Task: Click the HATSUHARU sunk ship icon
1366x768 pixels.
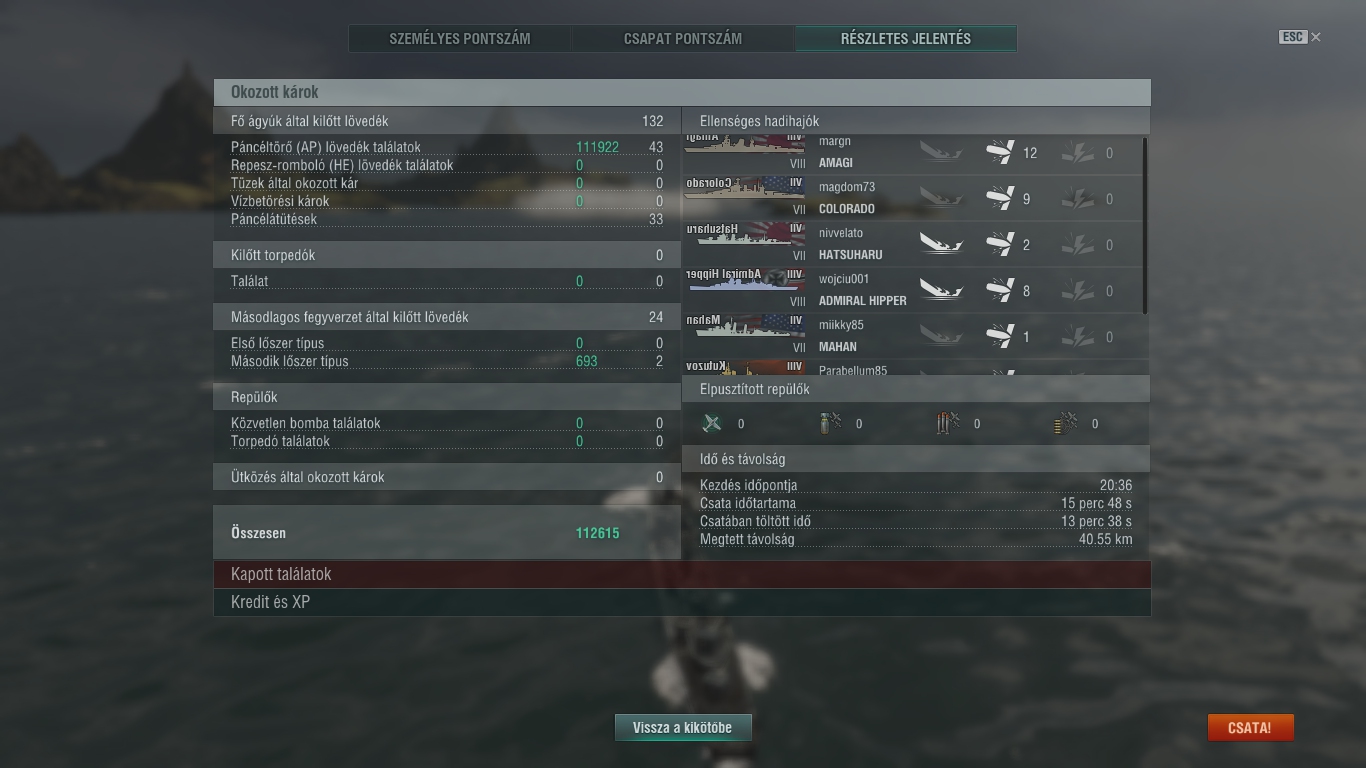Action: coord(941,244)
